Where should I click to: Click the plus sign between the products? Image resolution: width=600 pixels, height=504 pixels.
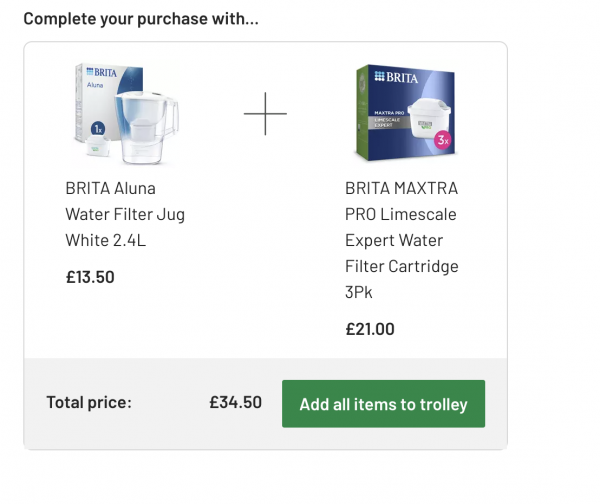(265, 114)
